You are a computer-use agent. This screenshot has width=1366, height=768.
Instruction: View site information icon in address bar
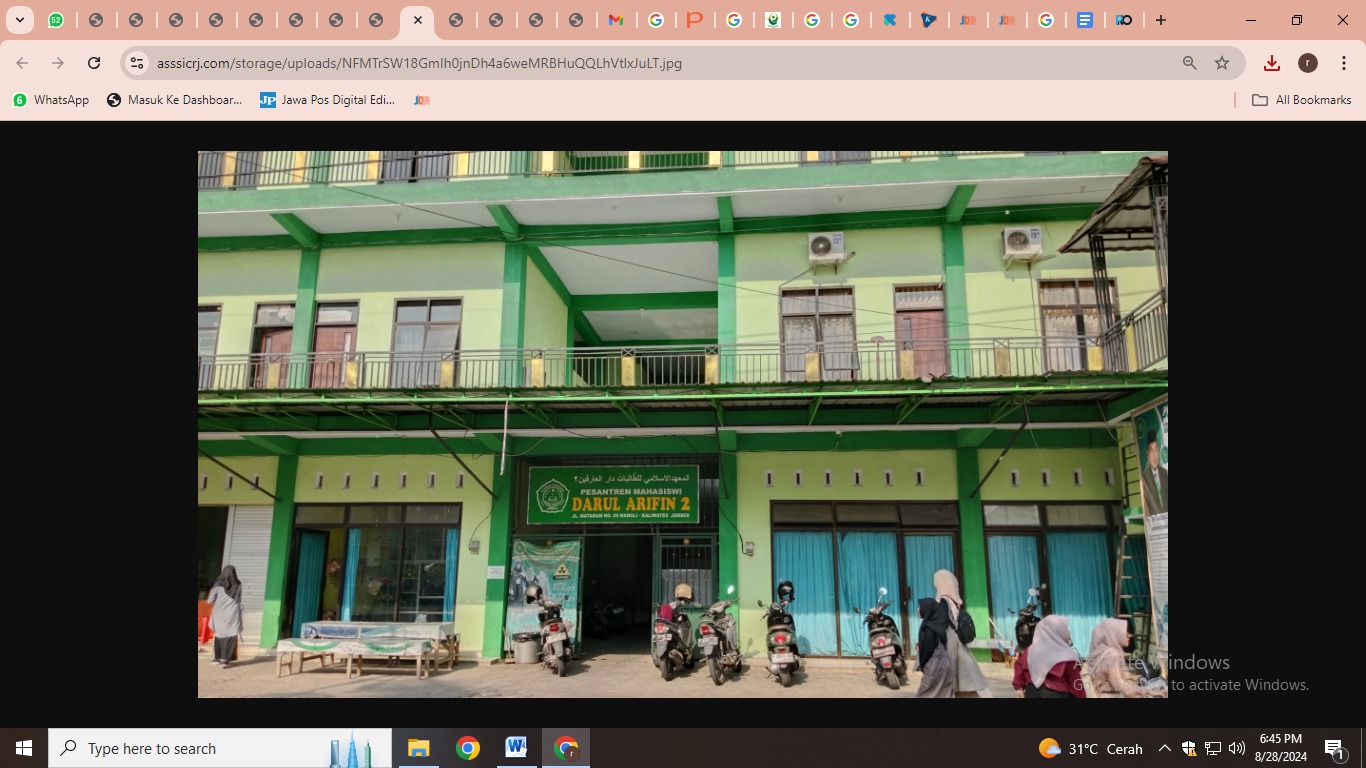click(137, 63)
